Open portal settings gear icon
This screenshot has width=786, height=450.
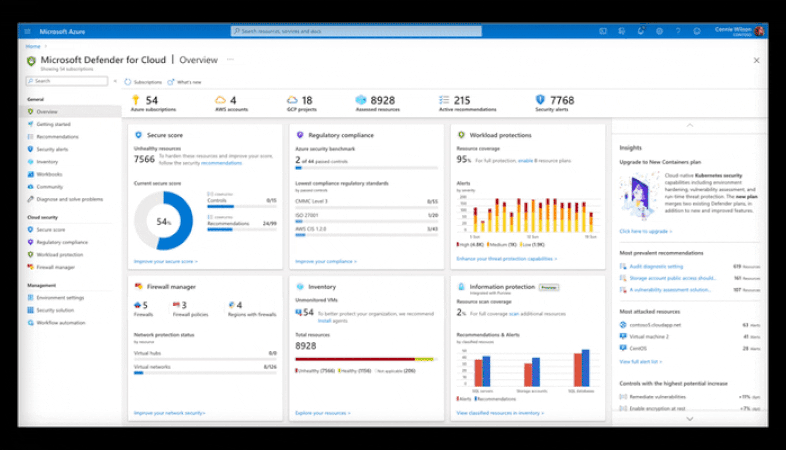659,31
